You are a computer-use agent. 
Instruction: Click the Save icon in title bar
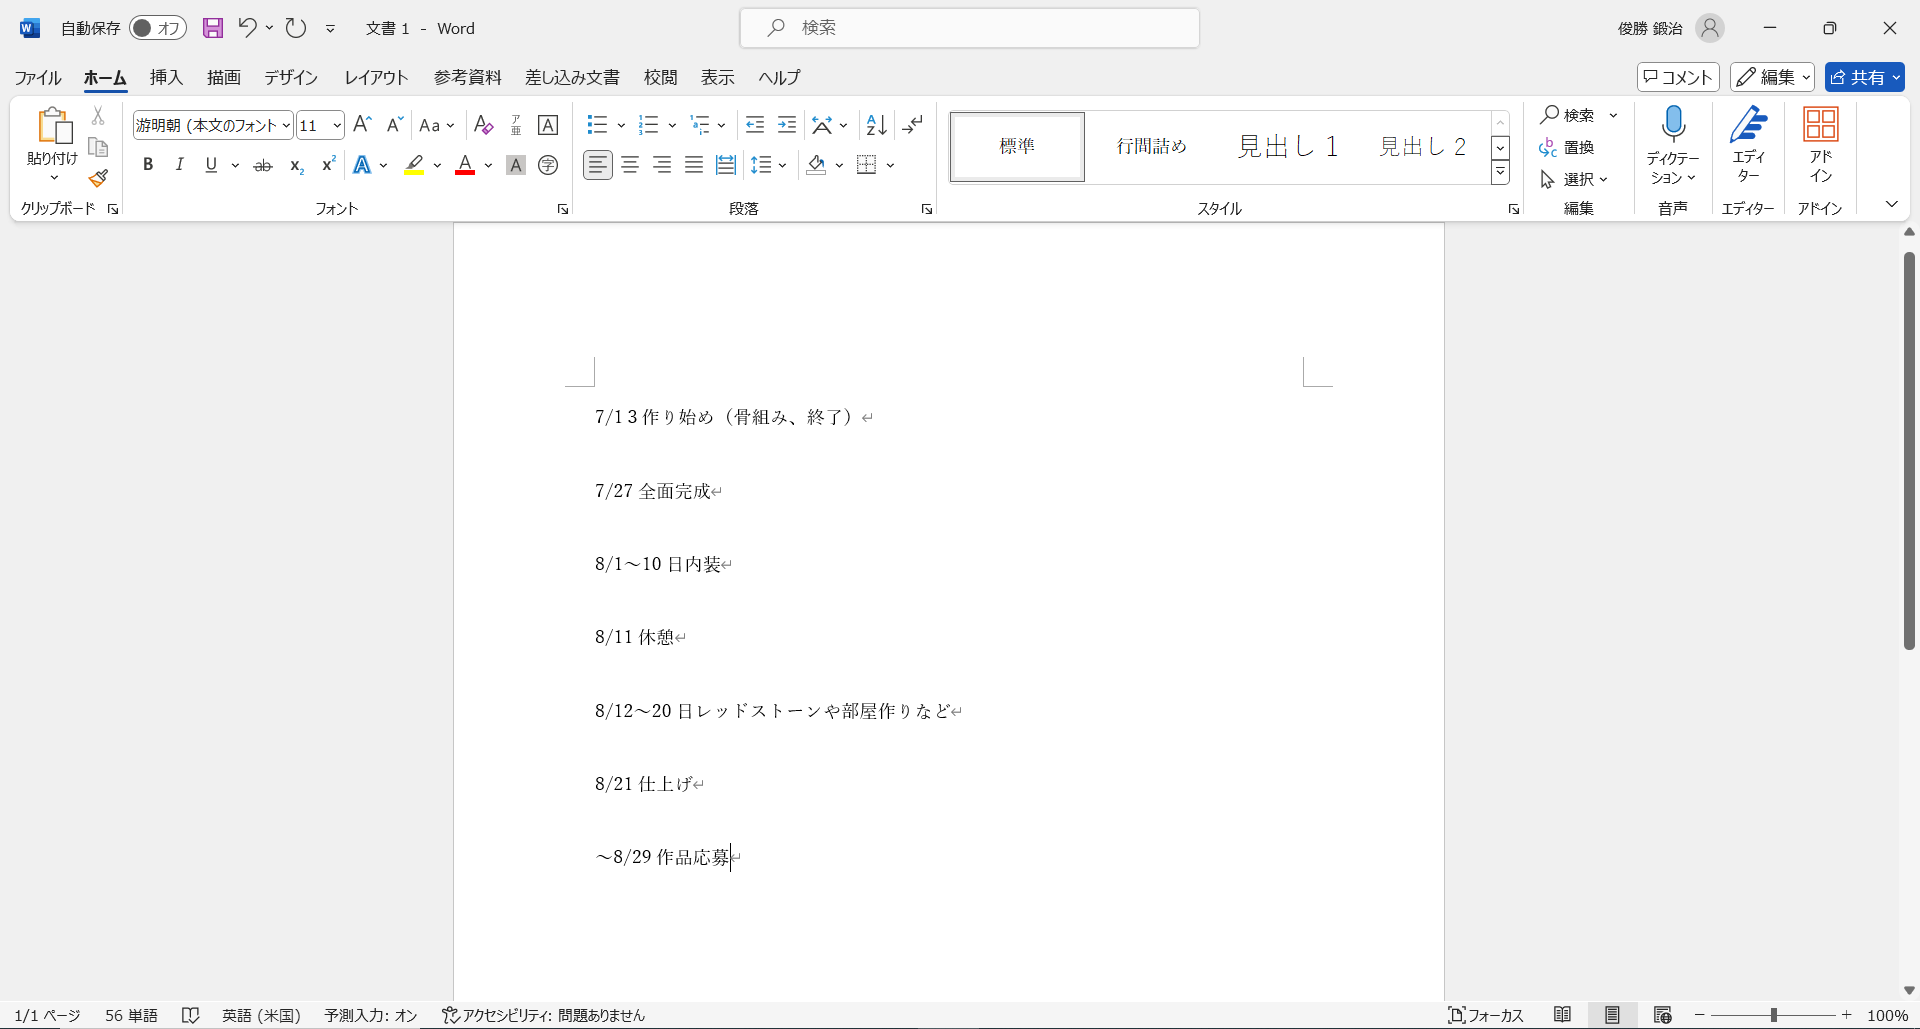[212, 28]
